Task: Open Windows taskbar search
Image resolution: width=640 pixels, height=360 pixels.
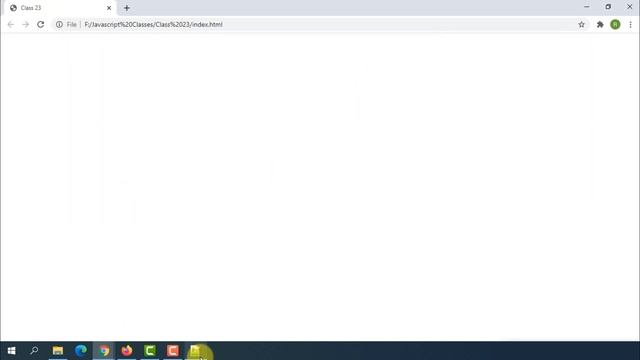Action: coord(34,351)
